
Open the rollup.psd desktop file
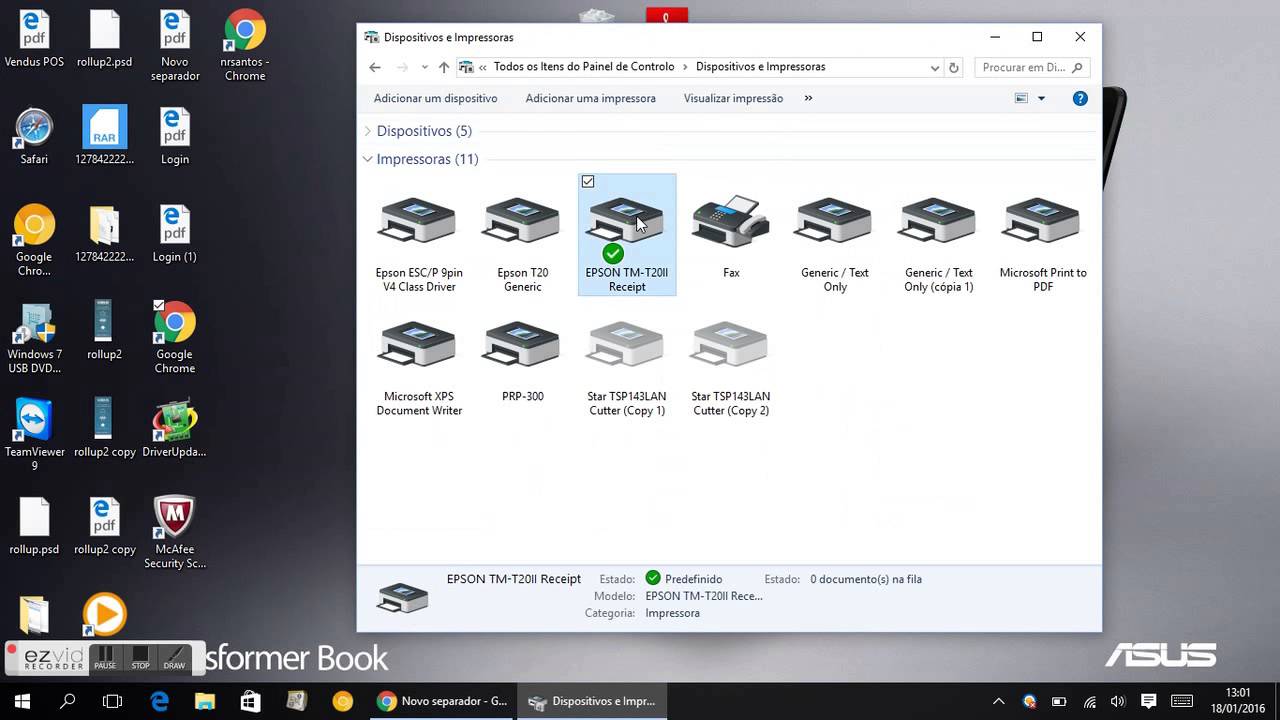[x=34, y=527]
